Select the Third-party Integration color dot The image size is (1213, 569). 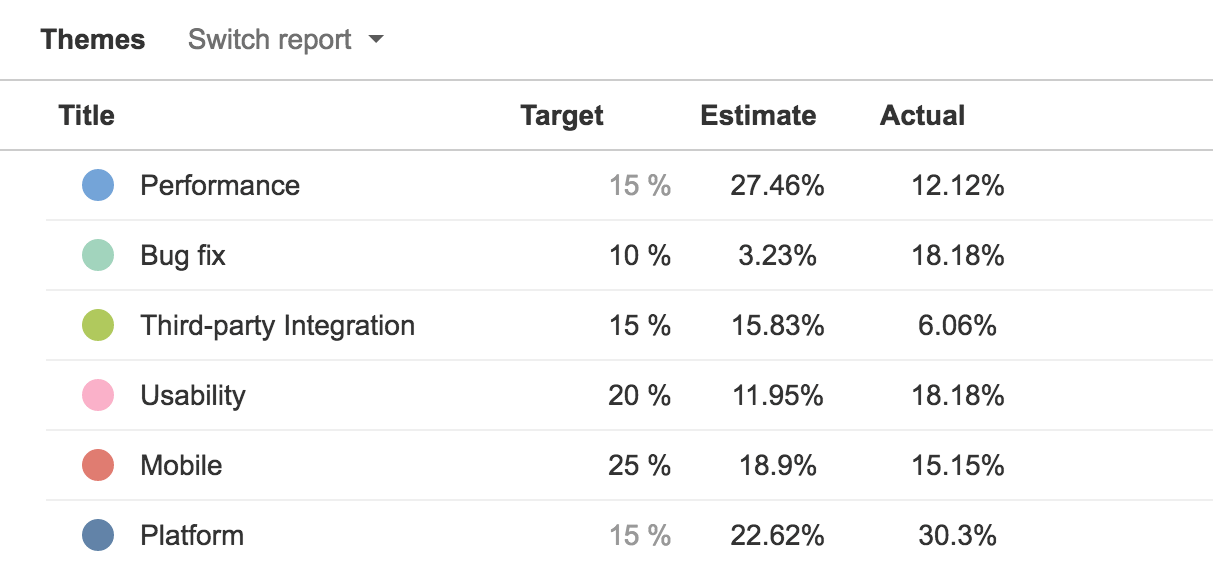click(97, 325)
